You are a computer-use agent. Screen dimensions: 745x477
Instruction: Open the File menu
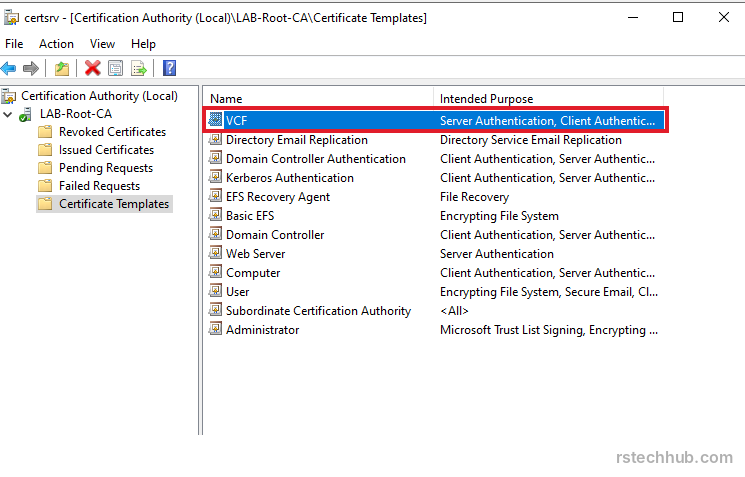pyautogui.click(x=14, y=44)
